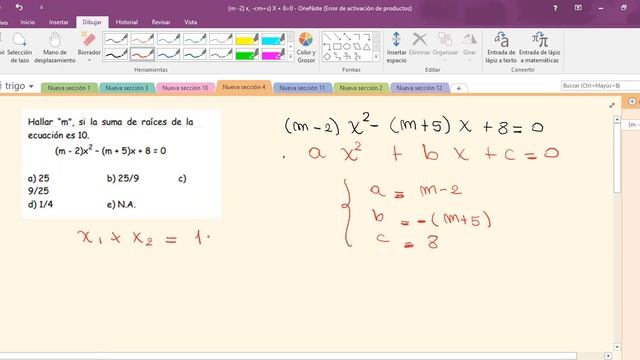Pick the thick blue pen in bottom row
Screen dimensions: 640x360
[x=168, y=54]
